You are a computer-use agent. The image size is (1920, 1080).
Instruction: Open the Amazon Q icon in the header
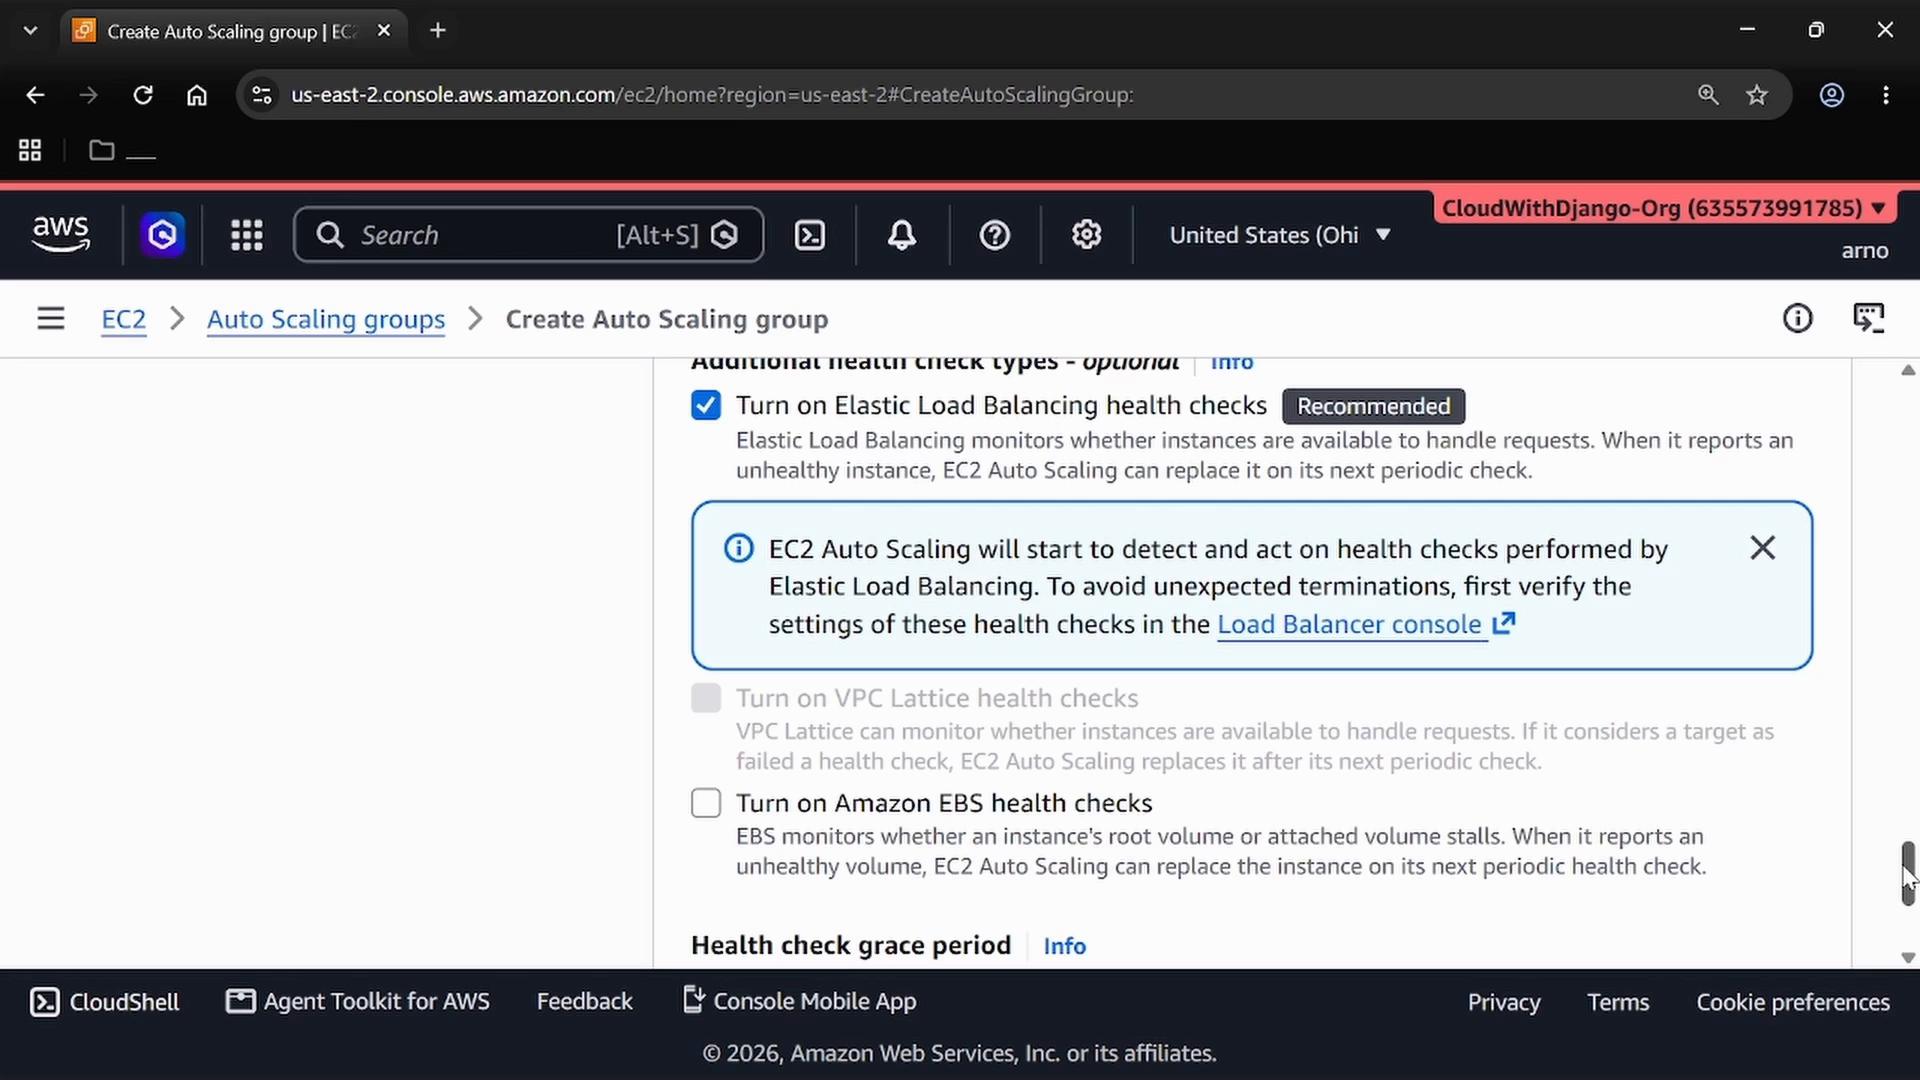tap(162, 235)
